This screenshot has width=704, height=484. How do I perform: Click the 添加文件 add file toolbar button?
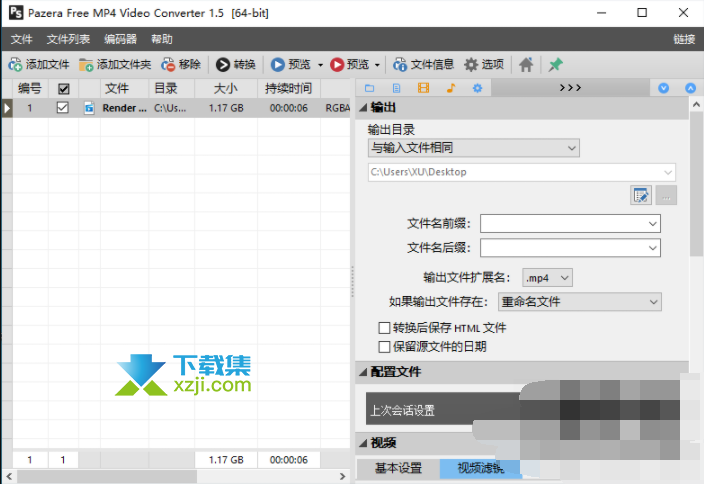[39, 65]
